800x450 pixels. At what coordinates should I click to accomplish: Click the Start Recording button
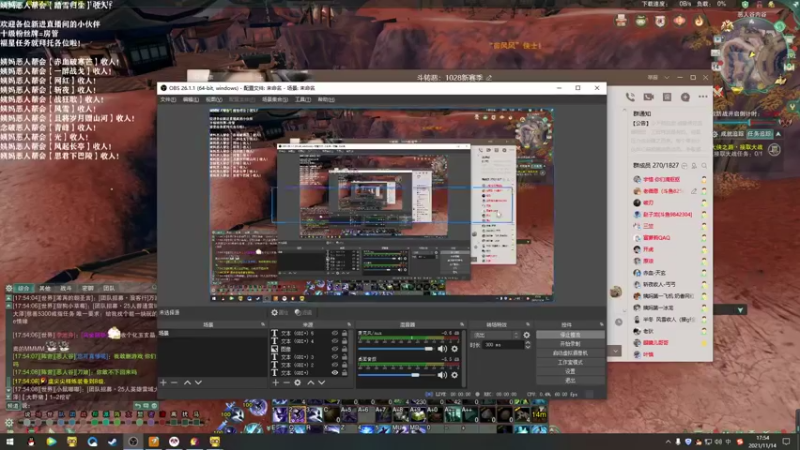click(x=570, y=344)
